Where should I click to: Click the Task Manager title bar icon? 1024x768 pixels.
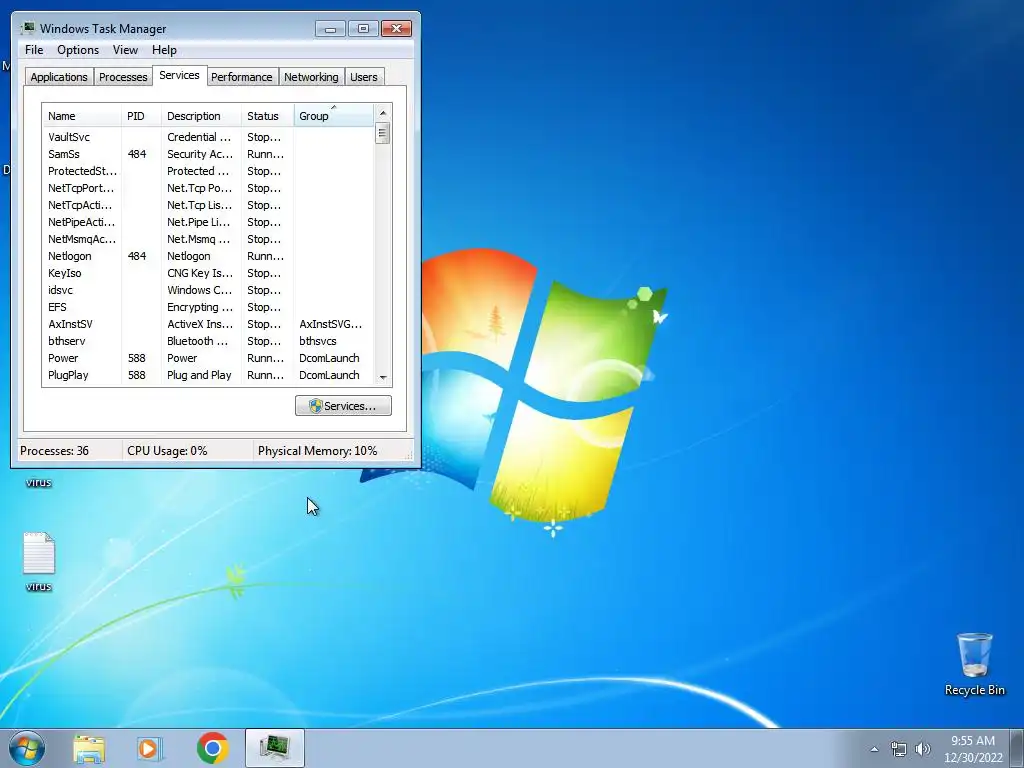[28, 28]
